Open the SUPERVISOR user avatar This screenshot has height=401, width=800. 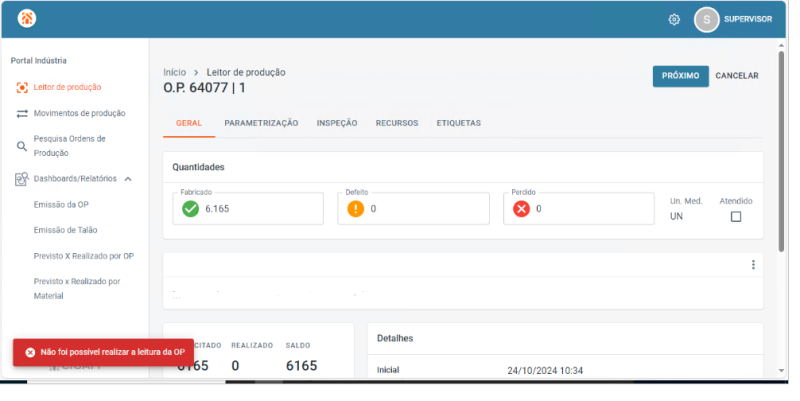click(707, 19)
